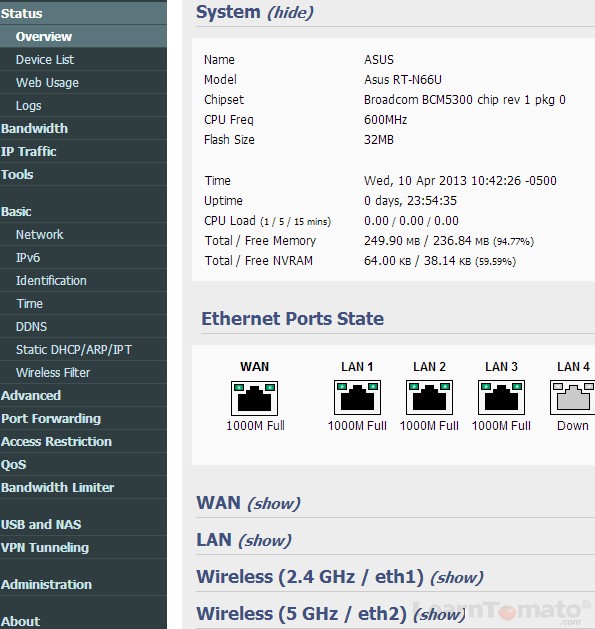Expand the WAN section via show

[x=274, y=503]
